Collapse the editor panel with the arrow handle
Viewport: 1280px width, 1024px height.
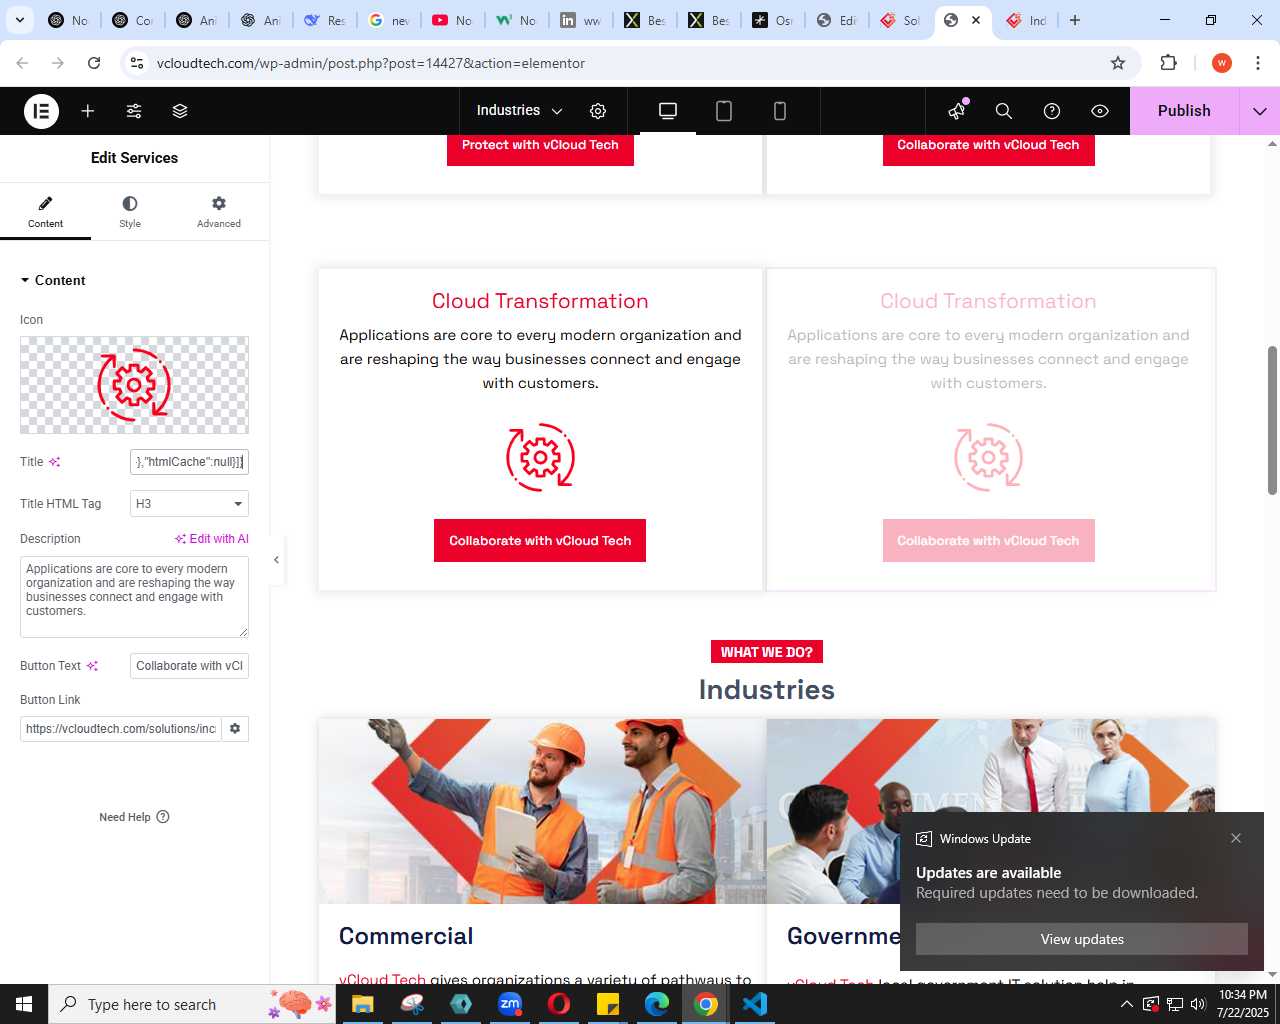click(276, 560)
